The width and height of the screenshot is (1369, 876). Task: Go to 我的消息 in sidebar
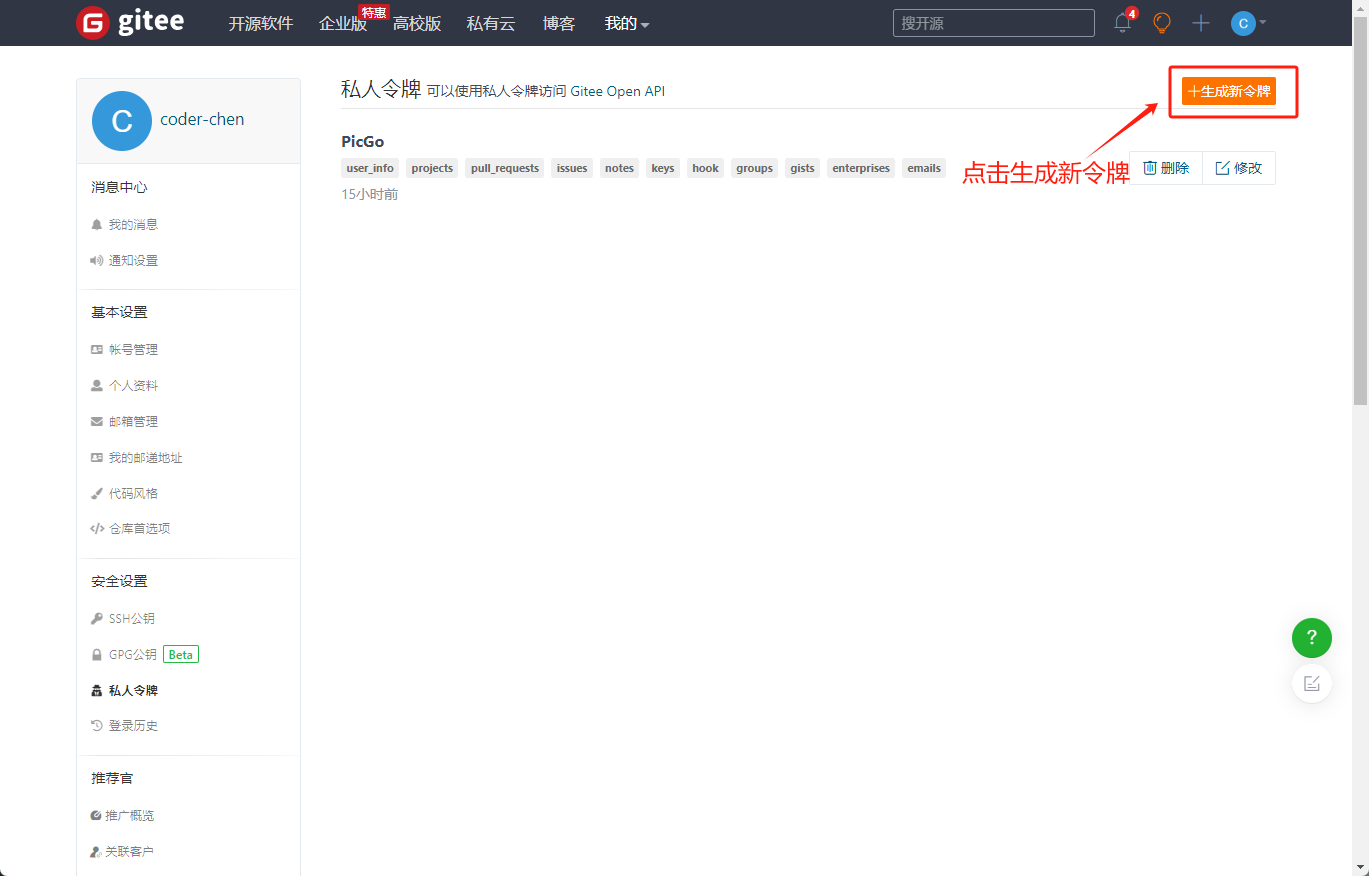(x=133, y=225)
